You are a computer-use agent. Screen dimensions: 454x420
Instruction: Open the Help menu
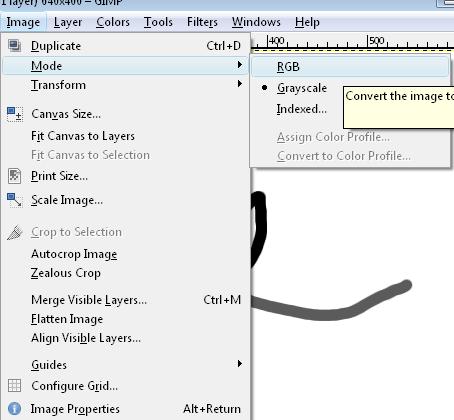pyautogui.click(x=307, y=22)
